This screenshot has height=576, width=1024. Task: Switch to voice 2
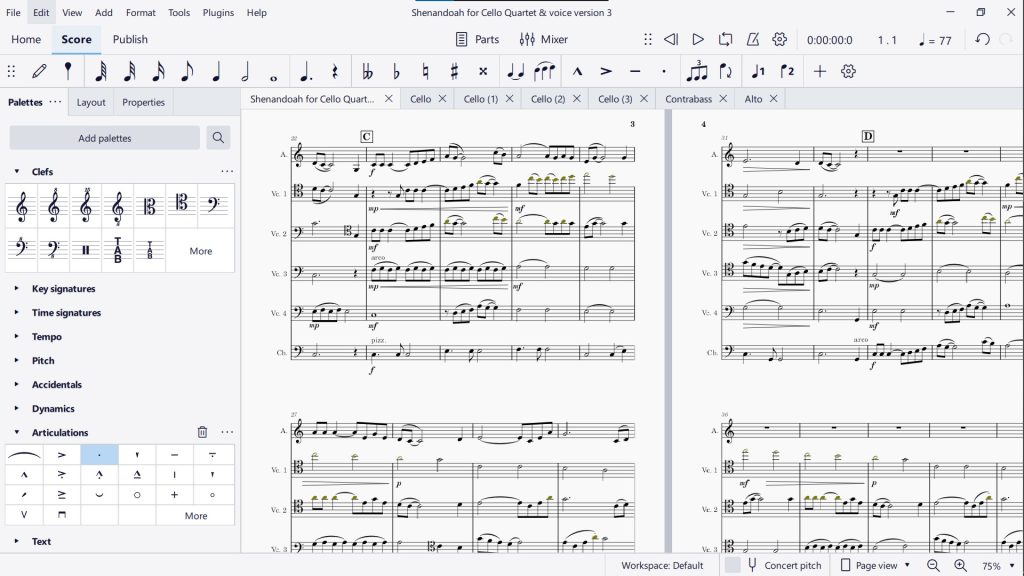coord(787,72)
